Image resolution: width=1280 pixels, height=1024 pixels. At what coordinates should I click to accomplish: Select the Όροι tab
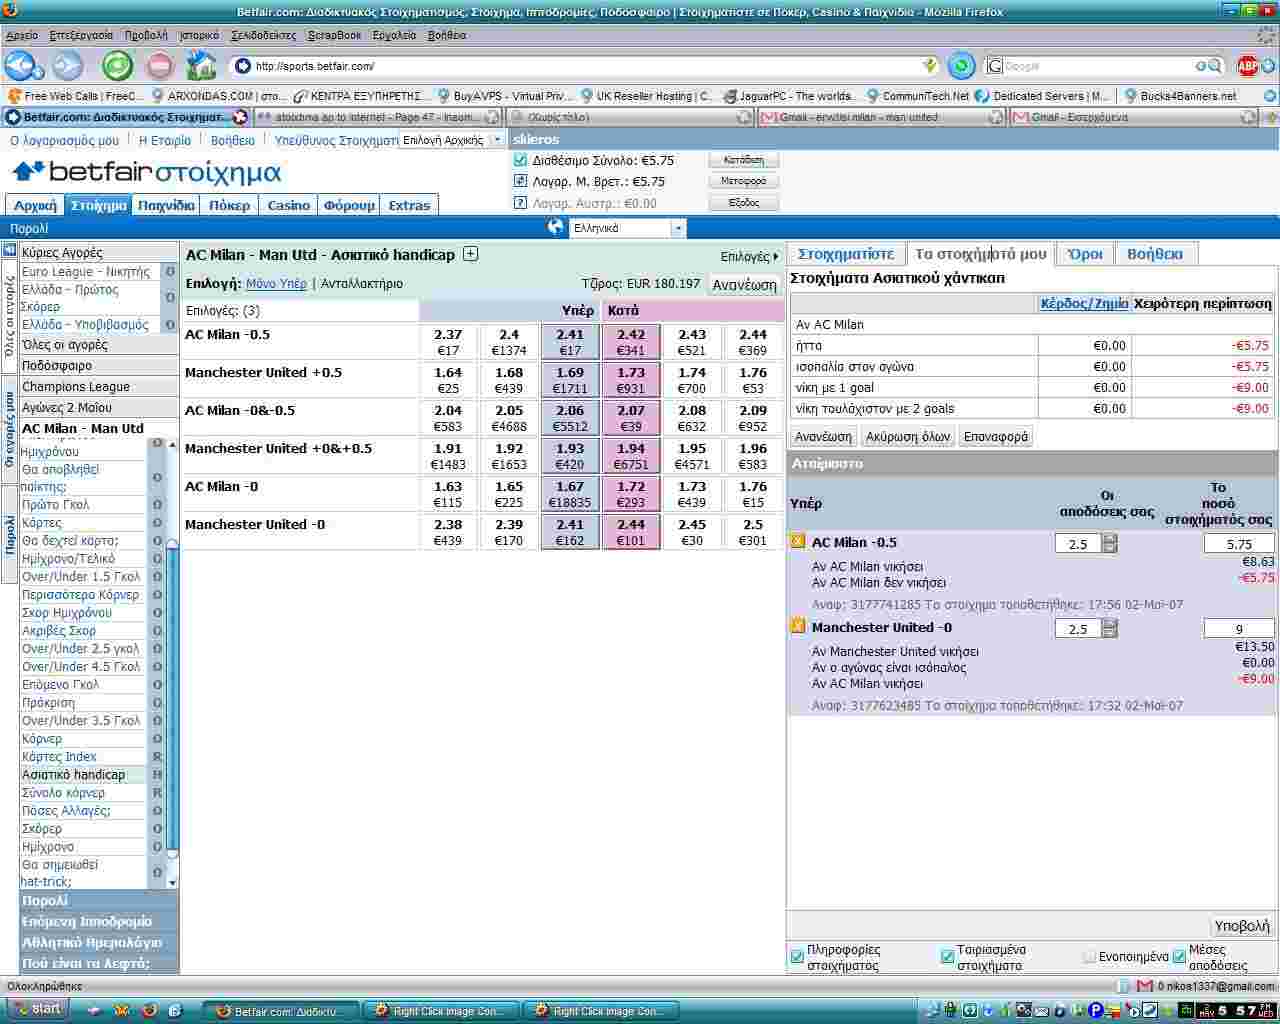[1084, 254]
